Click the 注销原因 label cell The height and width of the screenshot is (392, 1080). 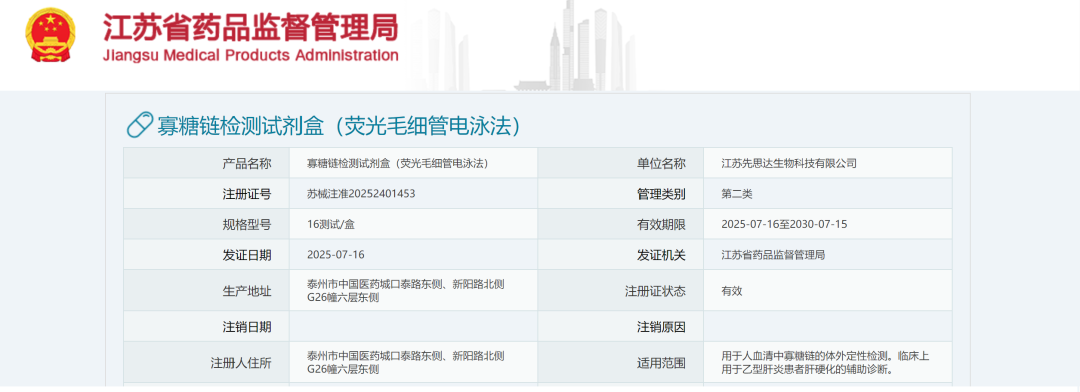[621, 326]
